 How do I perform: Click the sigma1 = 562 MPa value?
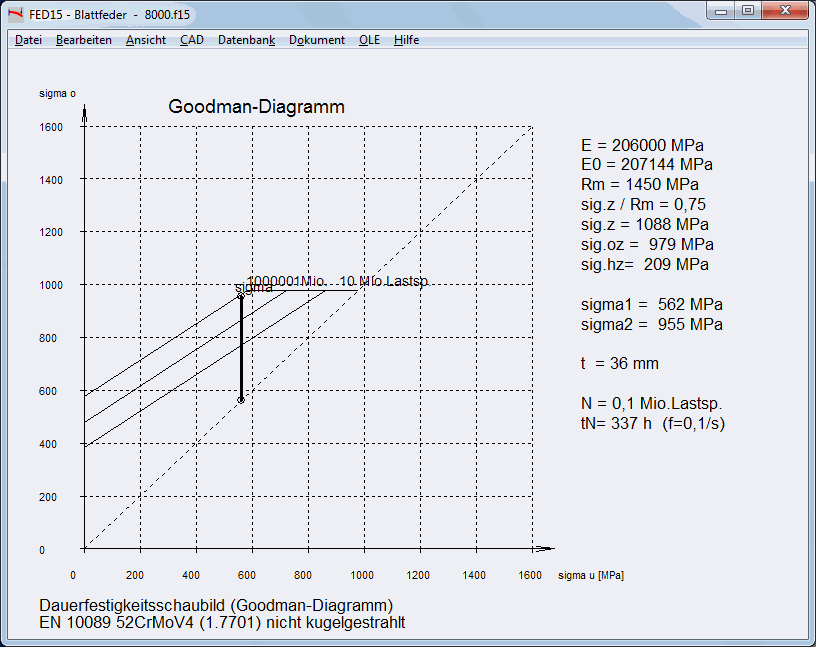(x=652, y=304)
